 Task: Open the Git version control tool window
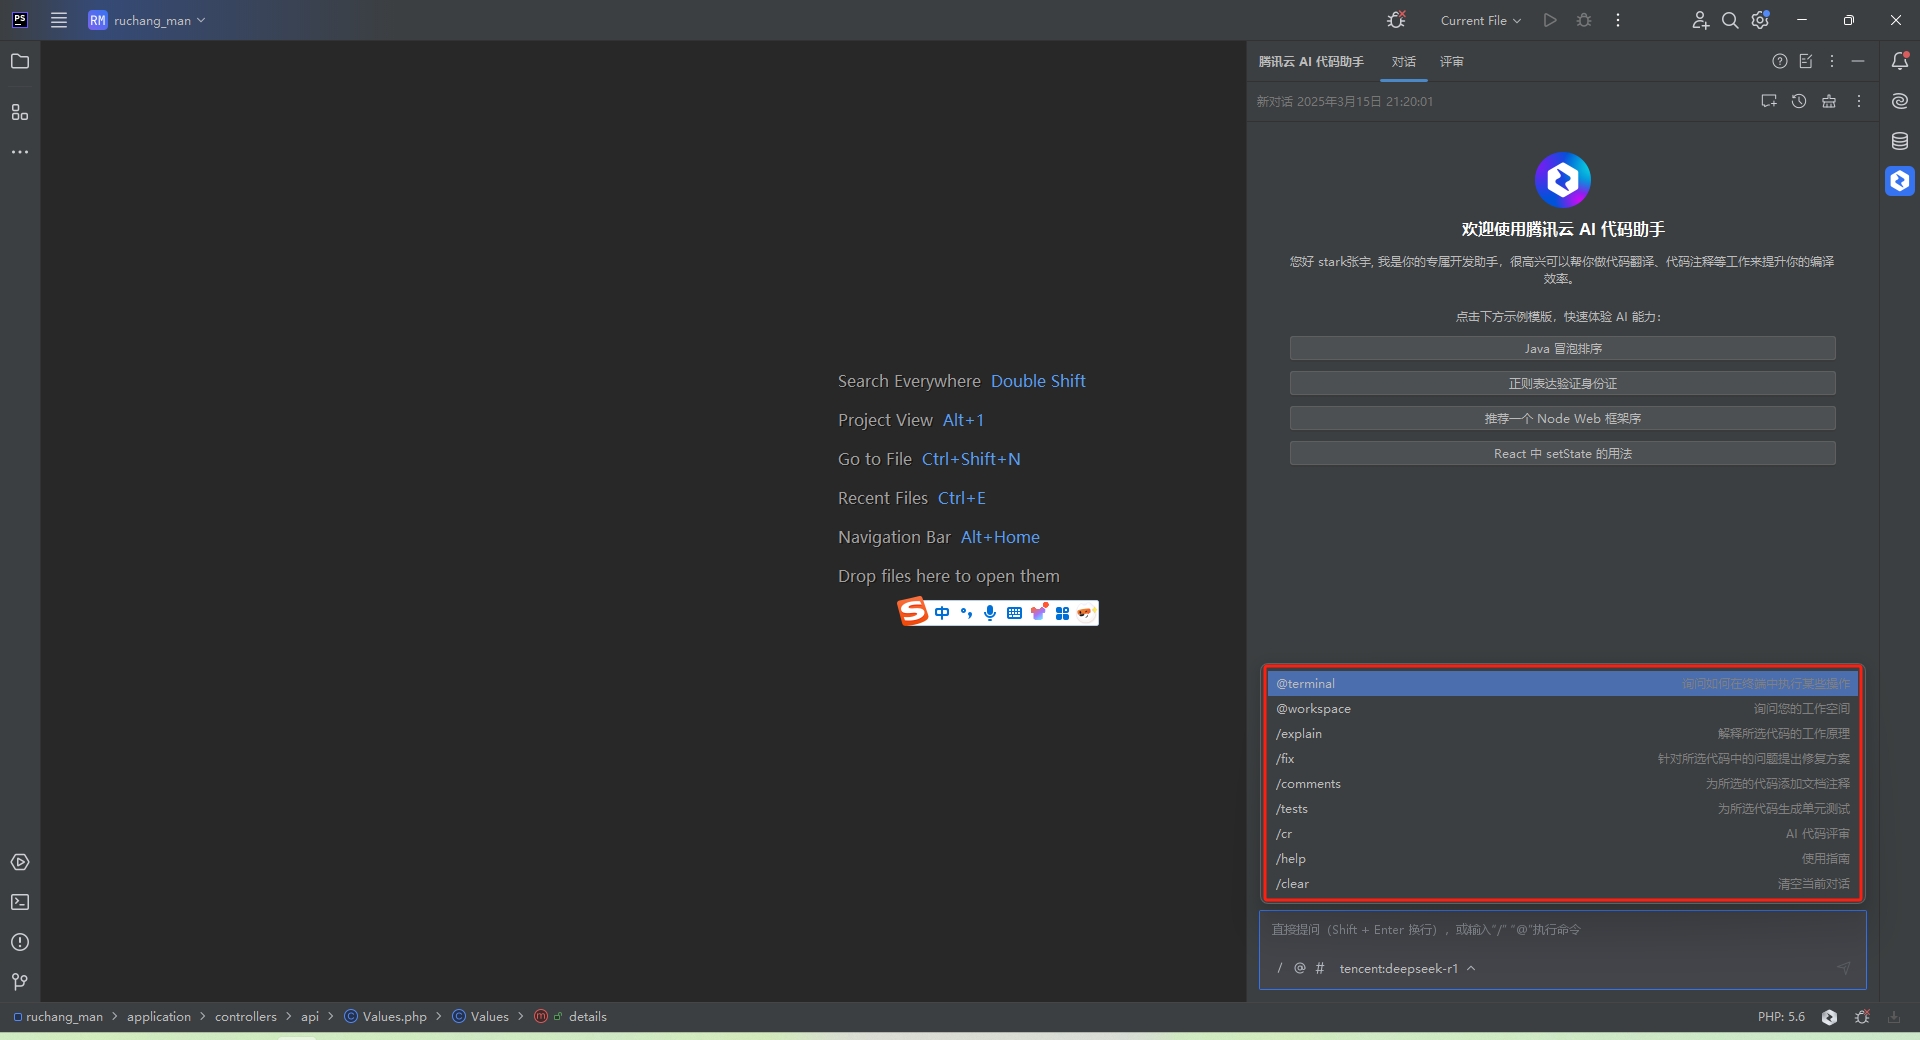pos(20,982)
